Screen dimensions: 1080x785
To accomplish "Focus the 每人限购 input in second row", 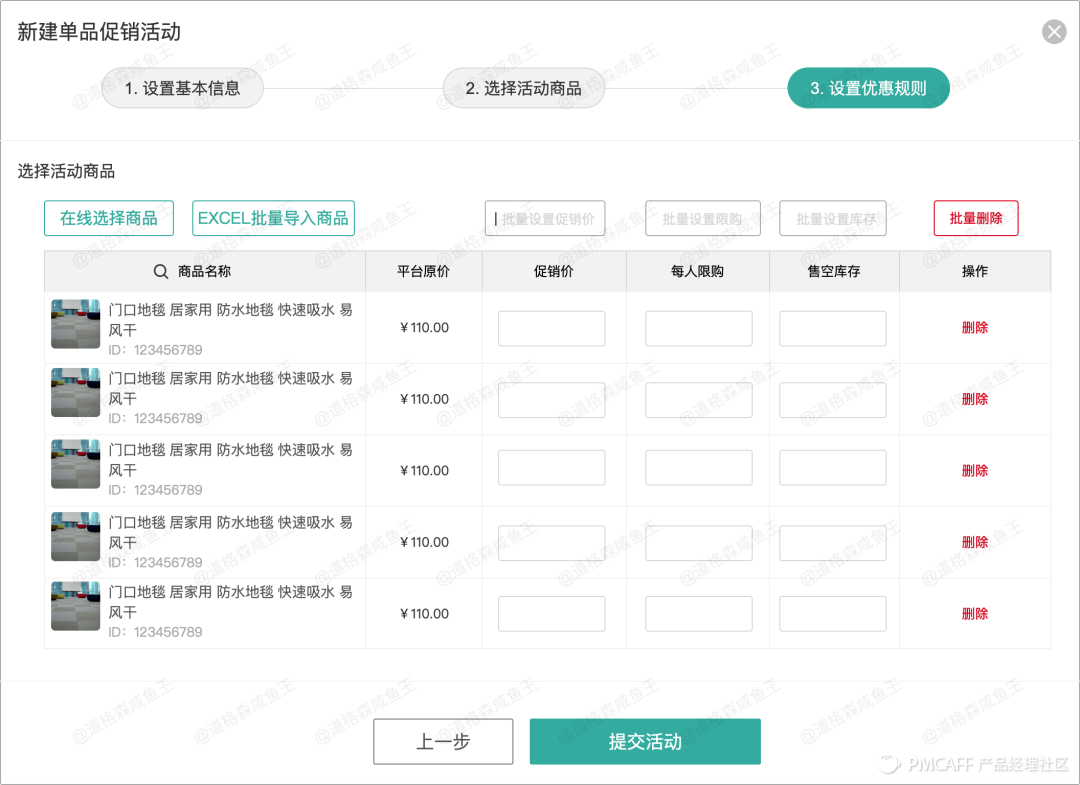I will (698, 400).
